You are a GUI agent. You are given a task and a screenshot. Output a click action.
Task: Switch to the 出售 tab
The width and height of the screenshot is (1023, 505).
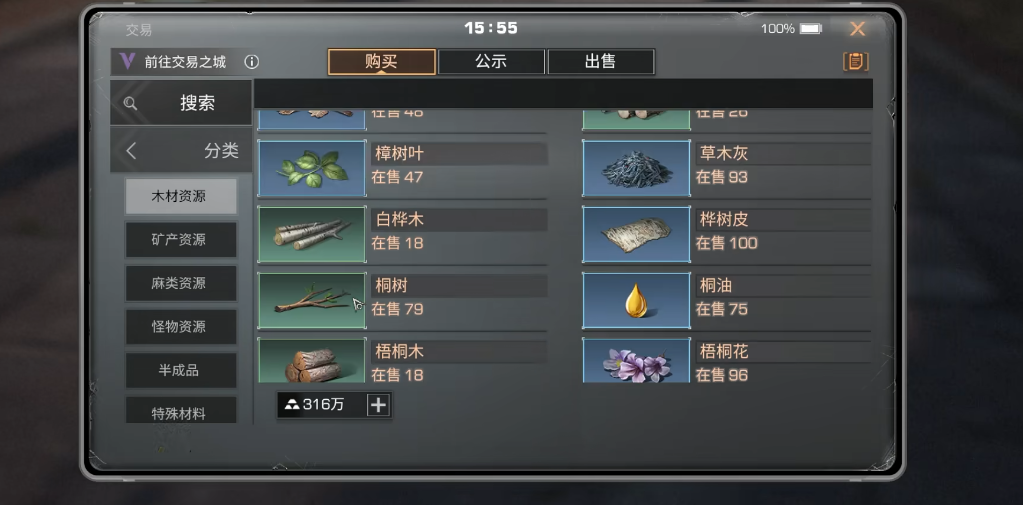click(x=601, y=62)
